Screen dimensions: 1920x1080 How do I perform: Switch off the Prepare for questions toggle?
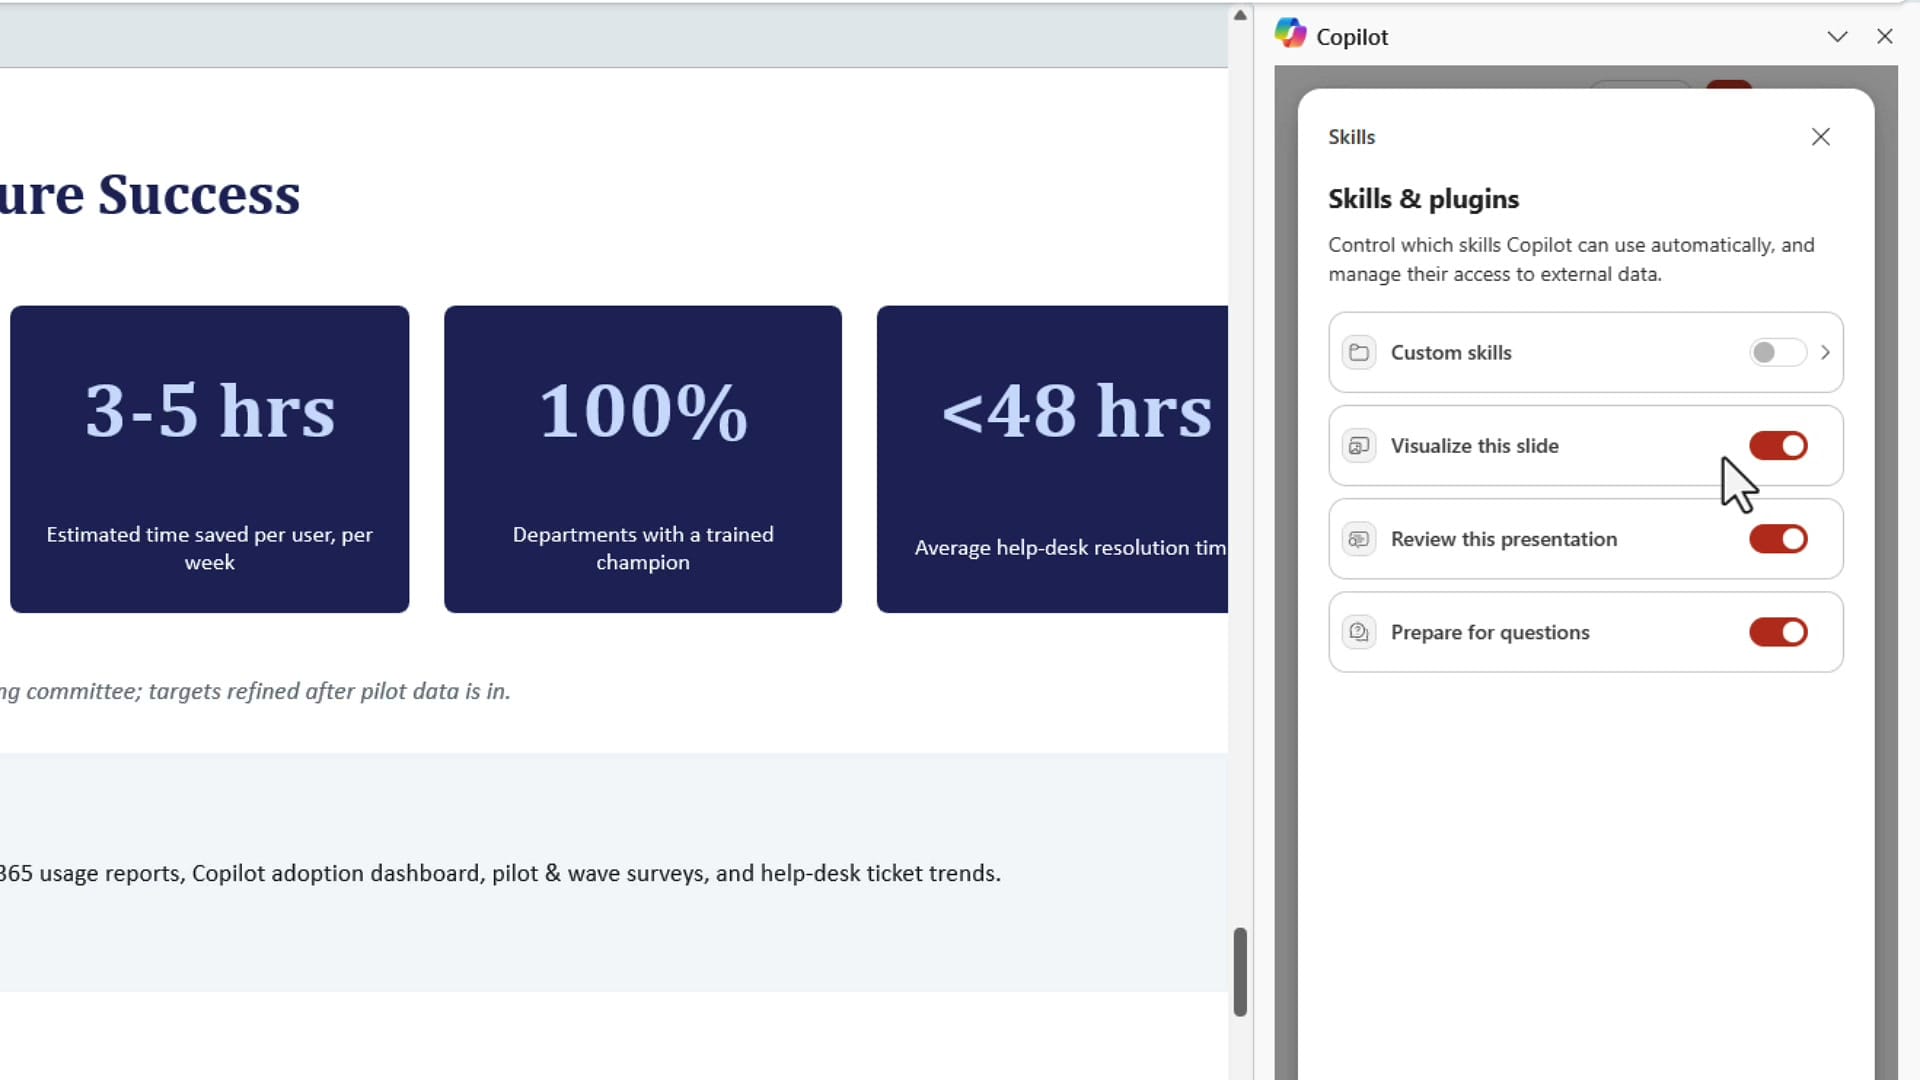(x=1778, y=632)
